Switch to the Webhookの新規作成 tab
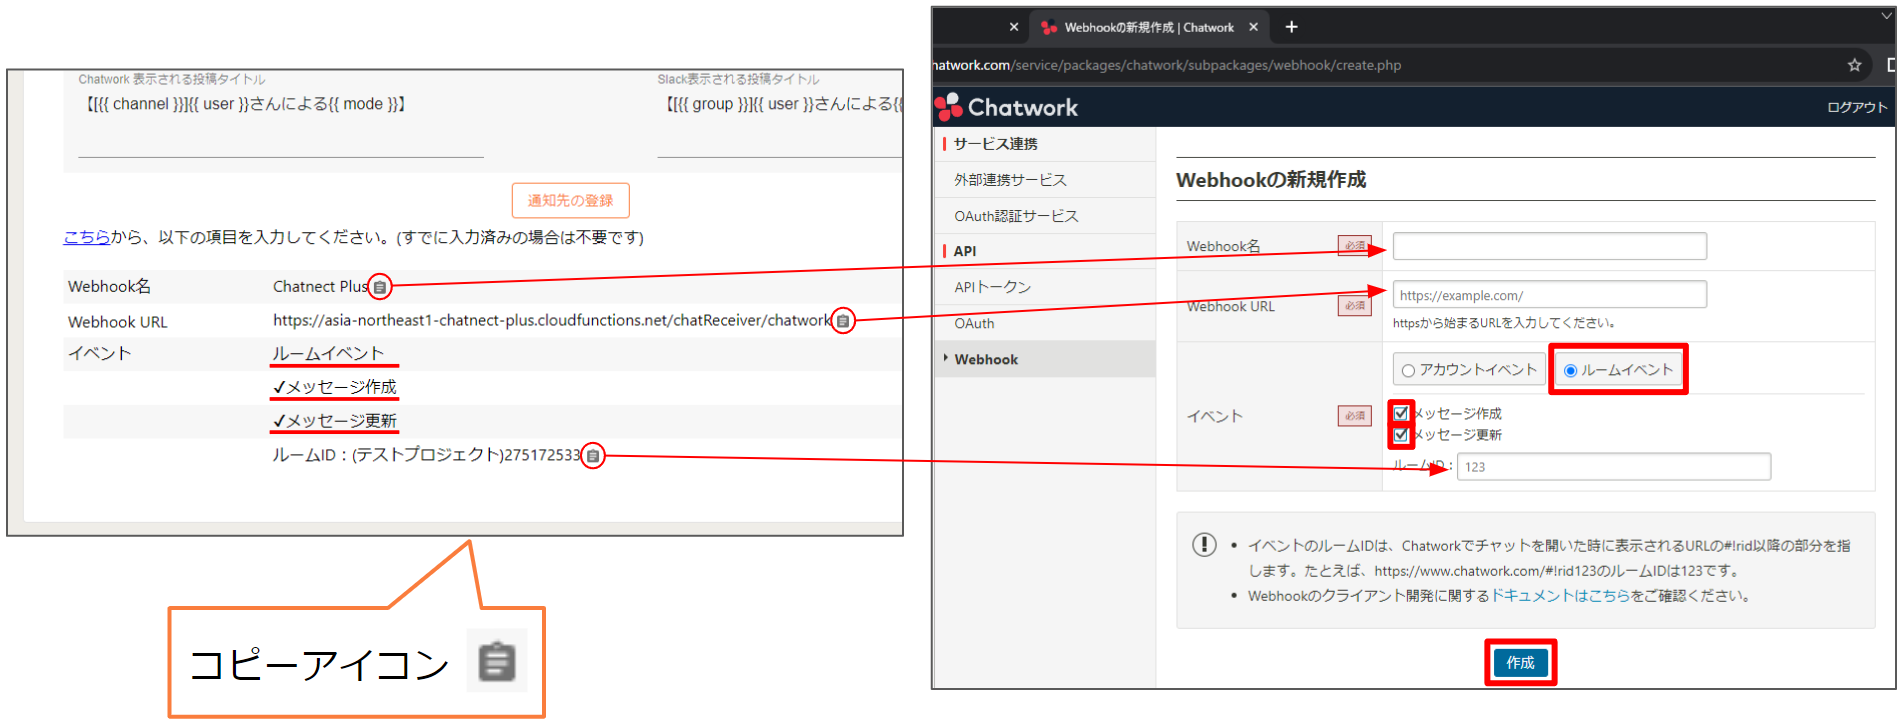 coord(1148,27)
